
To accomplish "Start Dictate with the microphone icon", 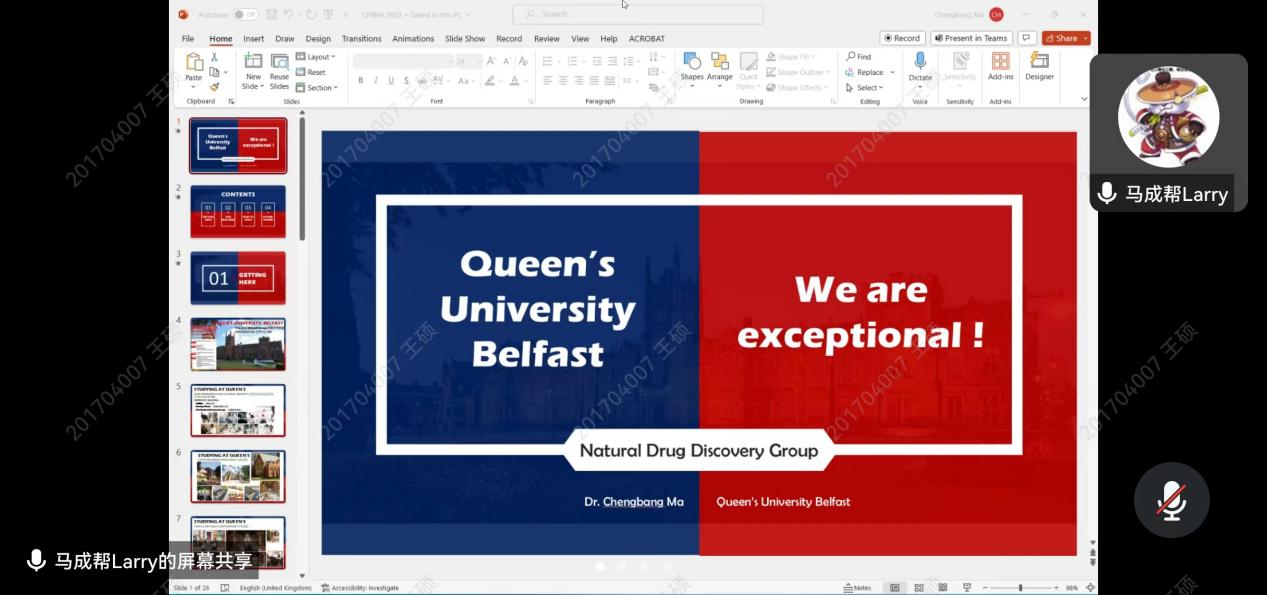I will coord(920,65).
